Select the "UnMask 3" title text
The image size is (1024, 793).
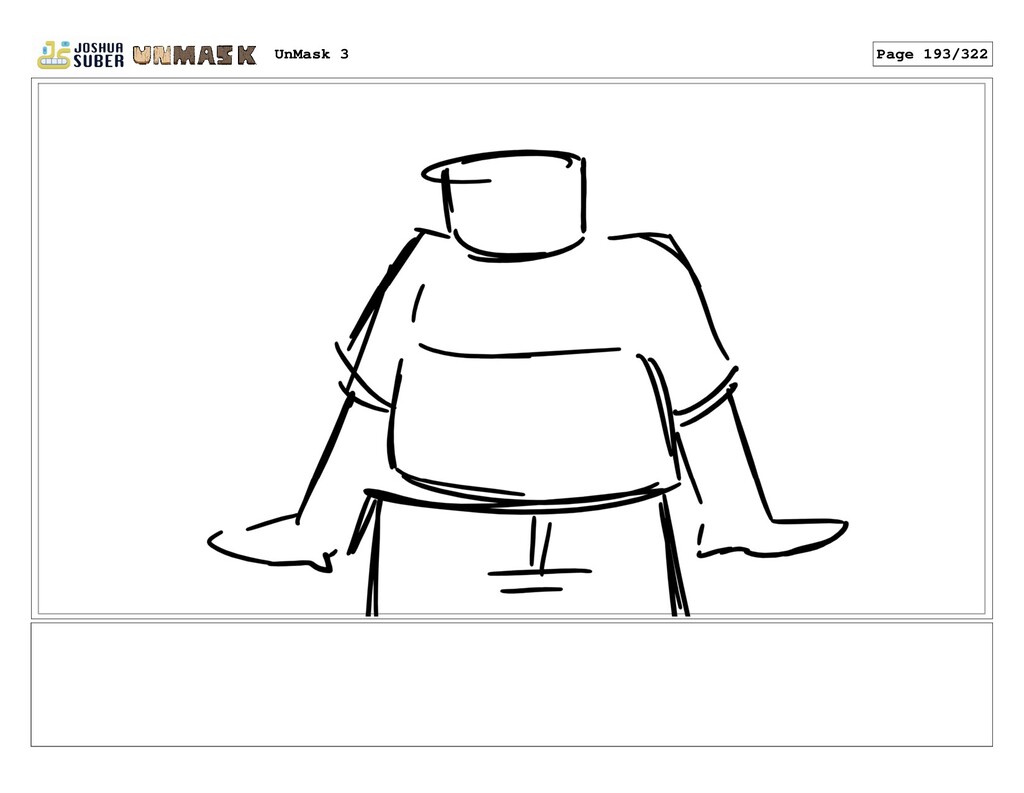(312, 54)
